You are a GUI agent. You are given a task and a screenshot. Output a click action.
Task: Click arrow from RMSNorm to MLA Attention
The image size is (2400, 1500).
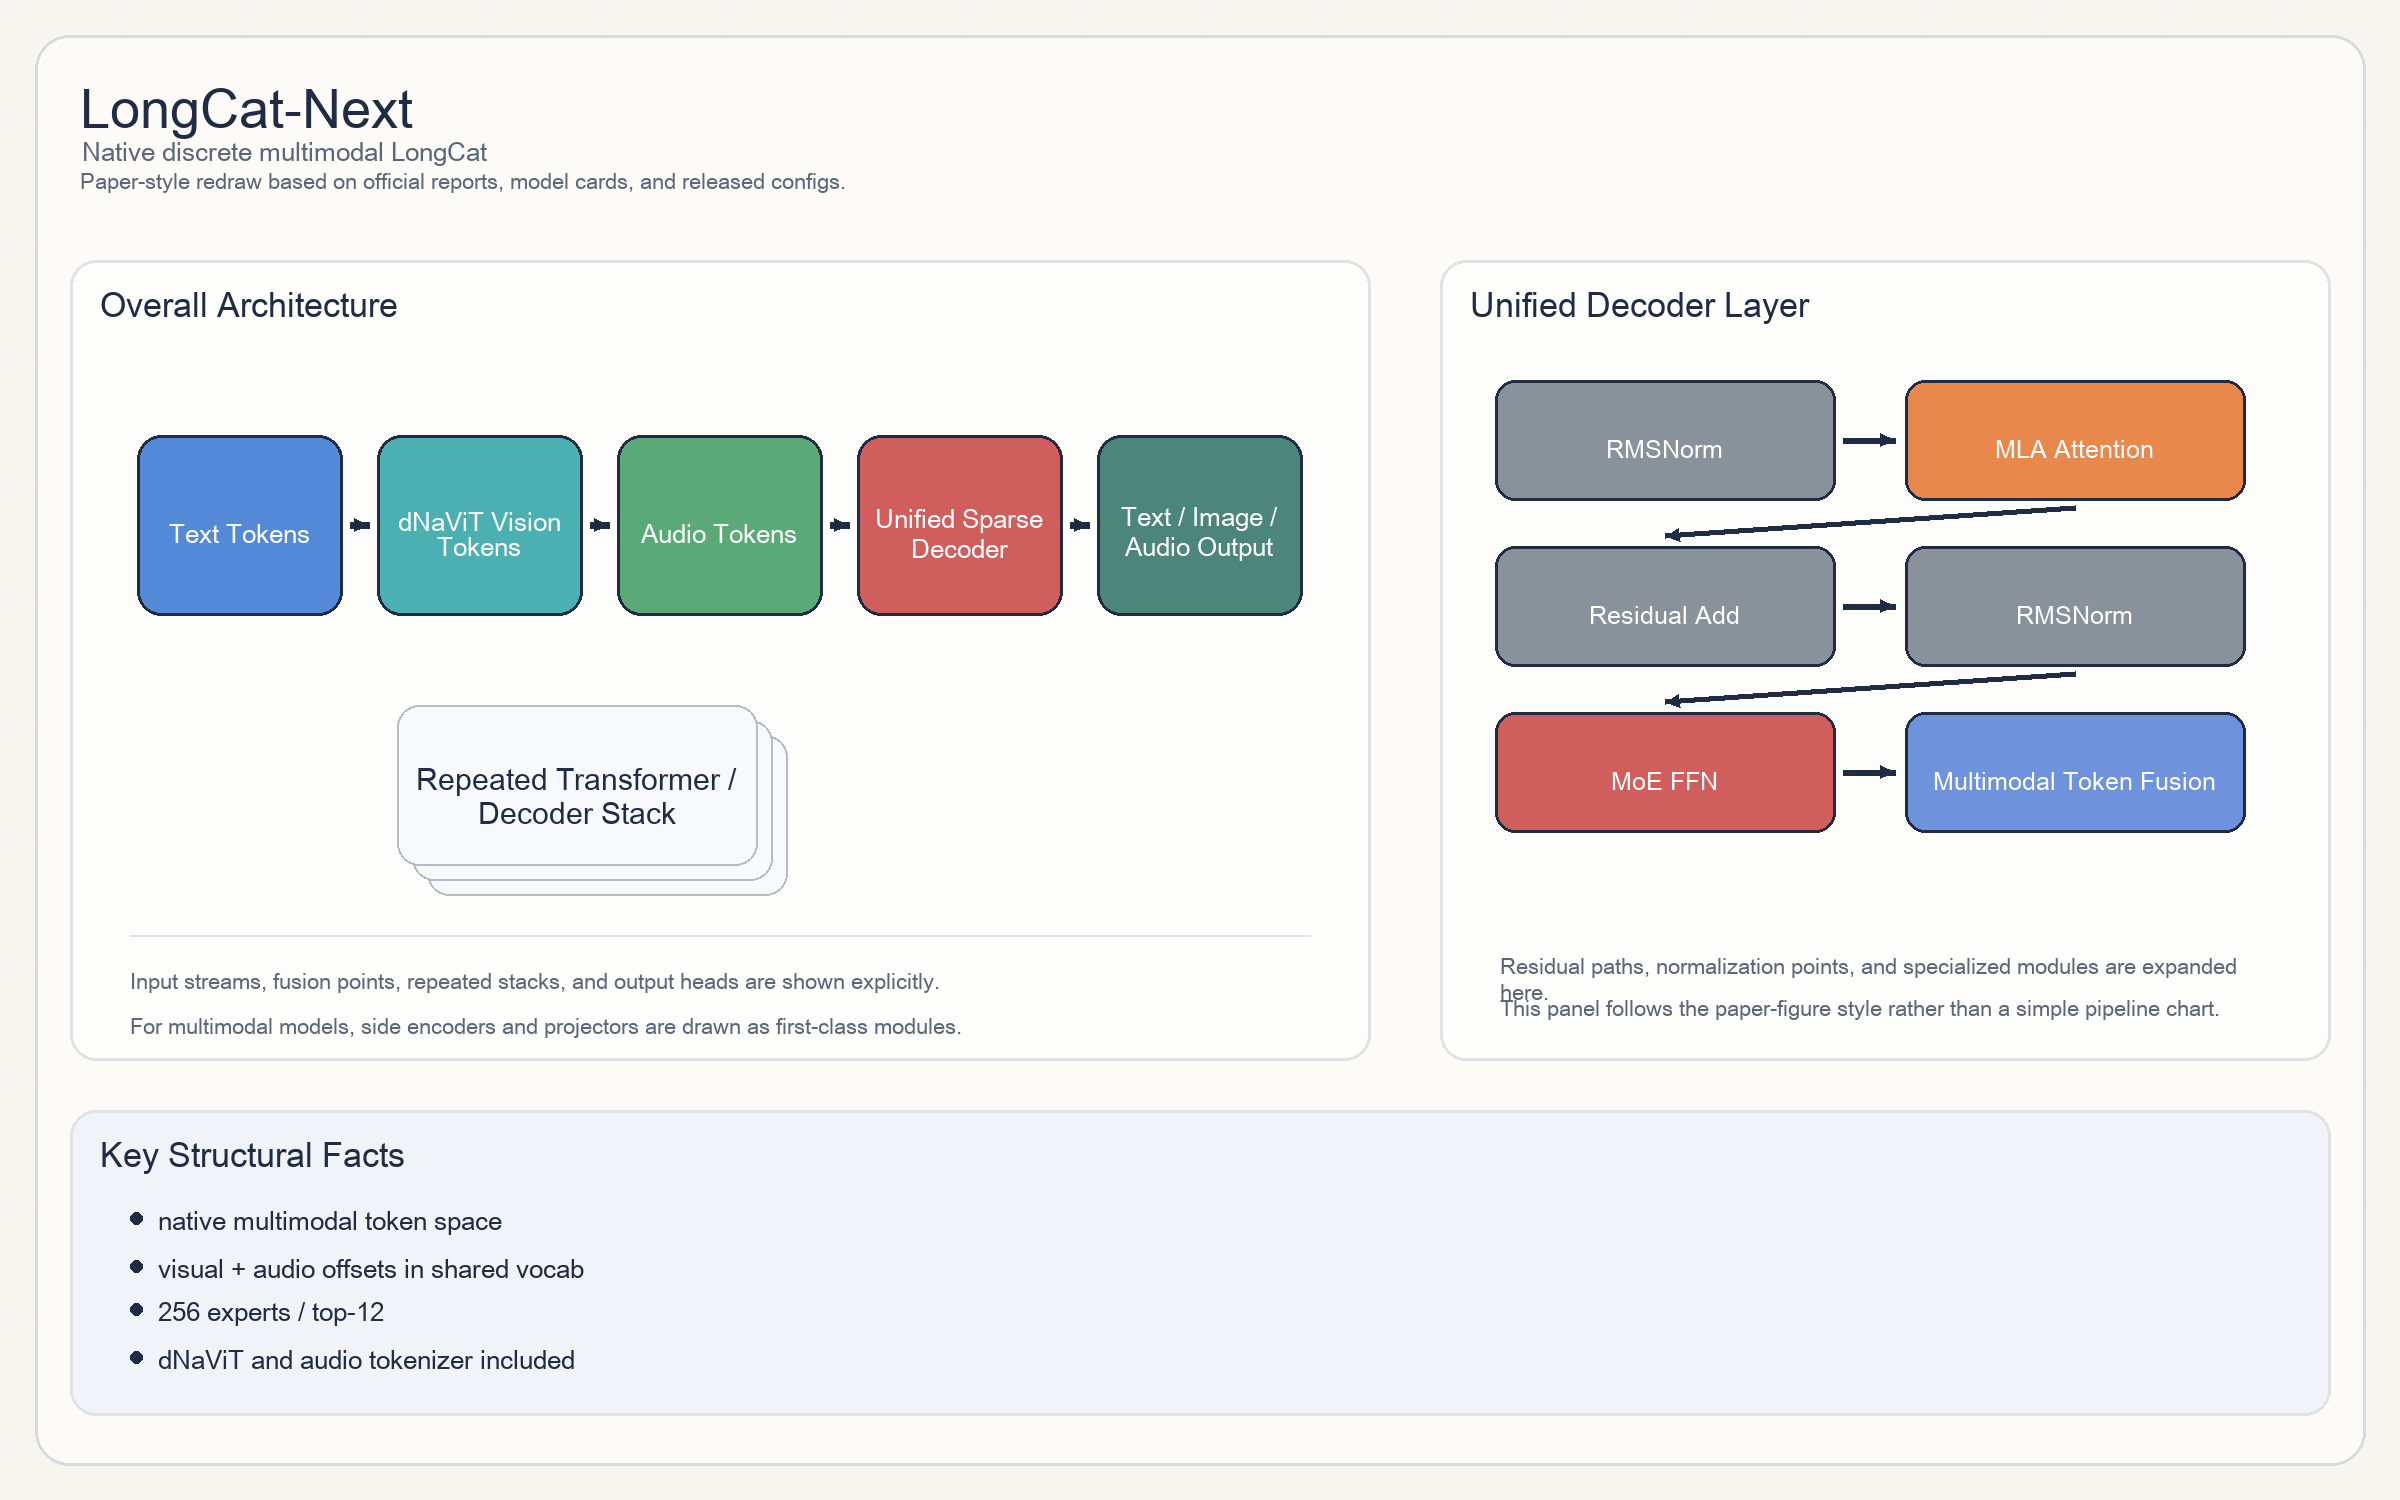coord(1870,440)
